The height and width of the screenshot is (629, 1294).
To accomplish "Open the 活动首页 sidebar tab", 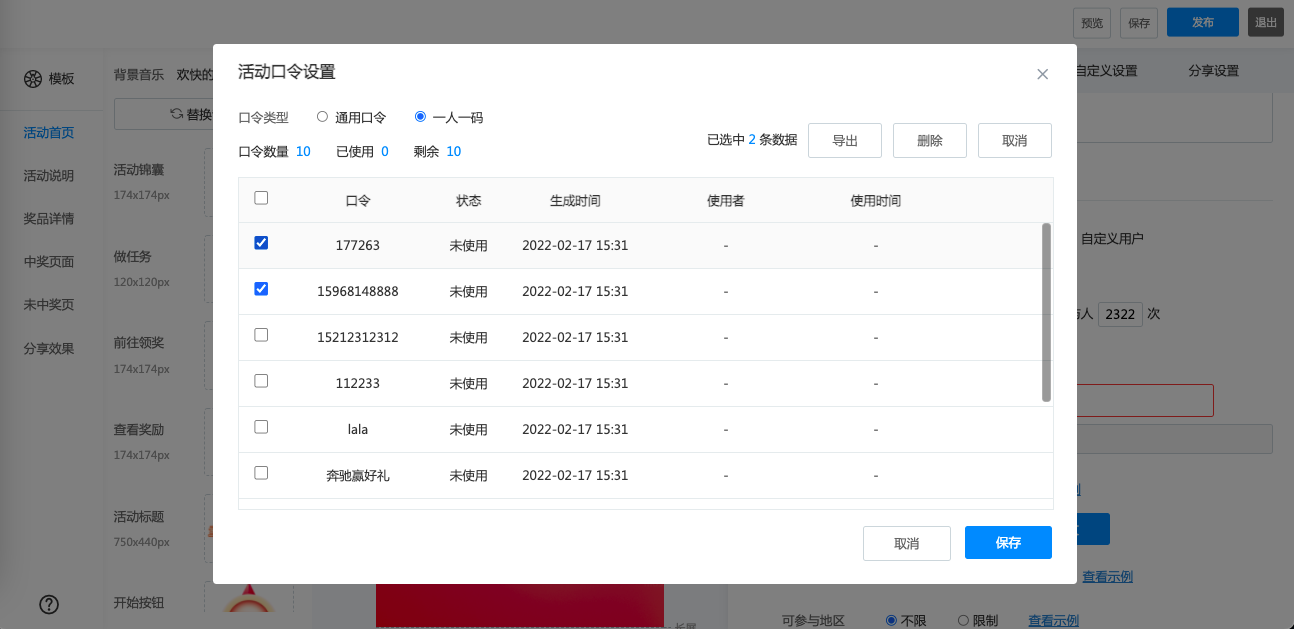I will (x=49, y=133).
